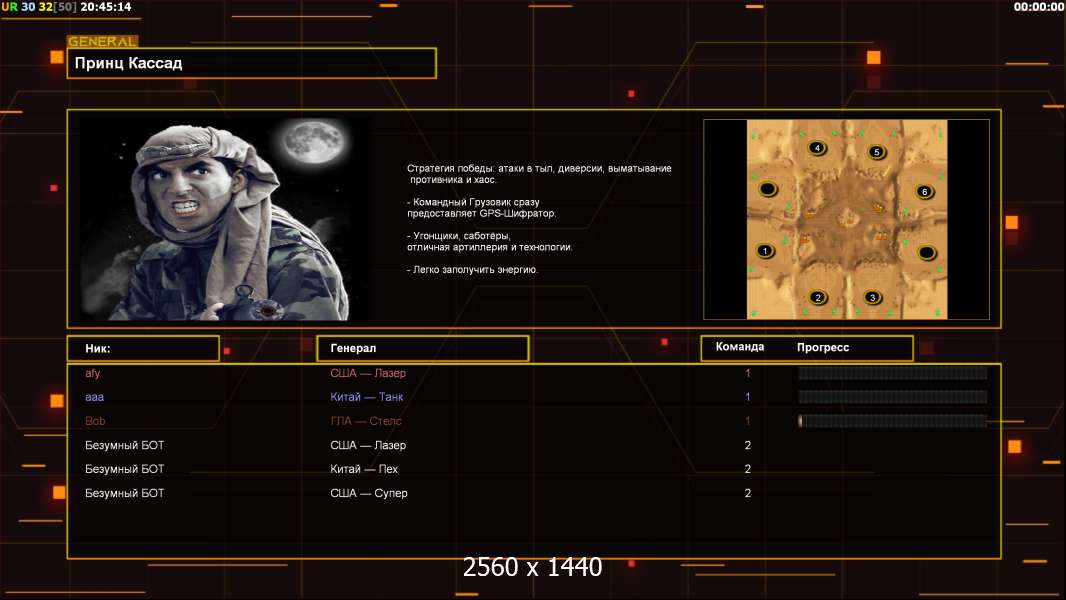Image resolution: width=1066 pixels, height=600 pixels.
Task: Click start position 6 on the map
Action: [x=924, y=191]
